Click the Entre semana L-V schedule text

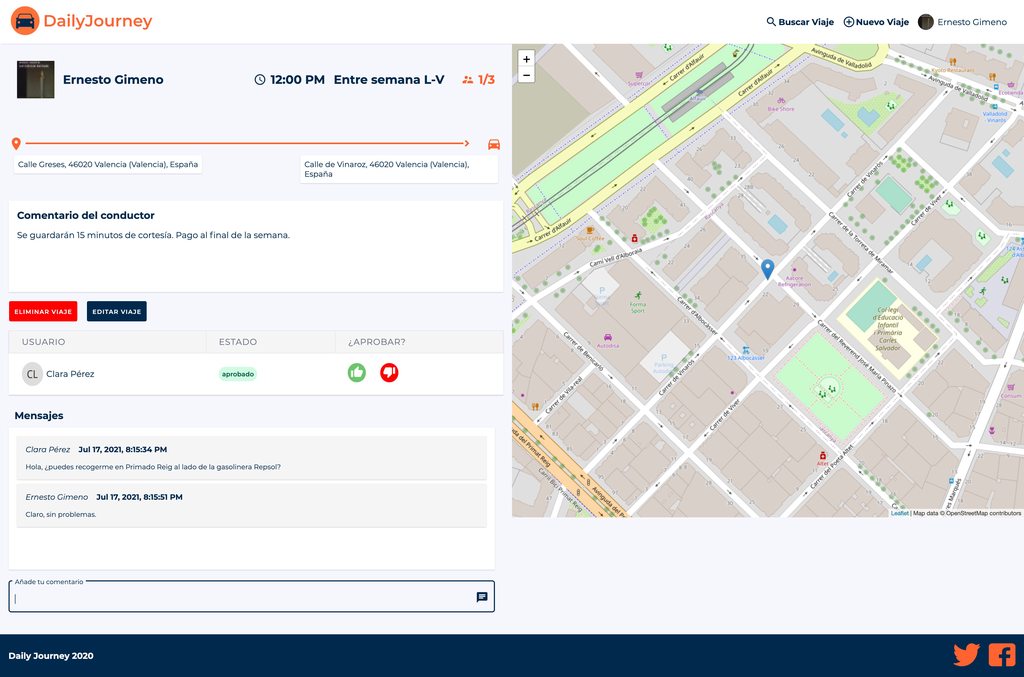[x=389, y=80]
